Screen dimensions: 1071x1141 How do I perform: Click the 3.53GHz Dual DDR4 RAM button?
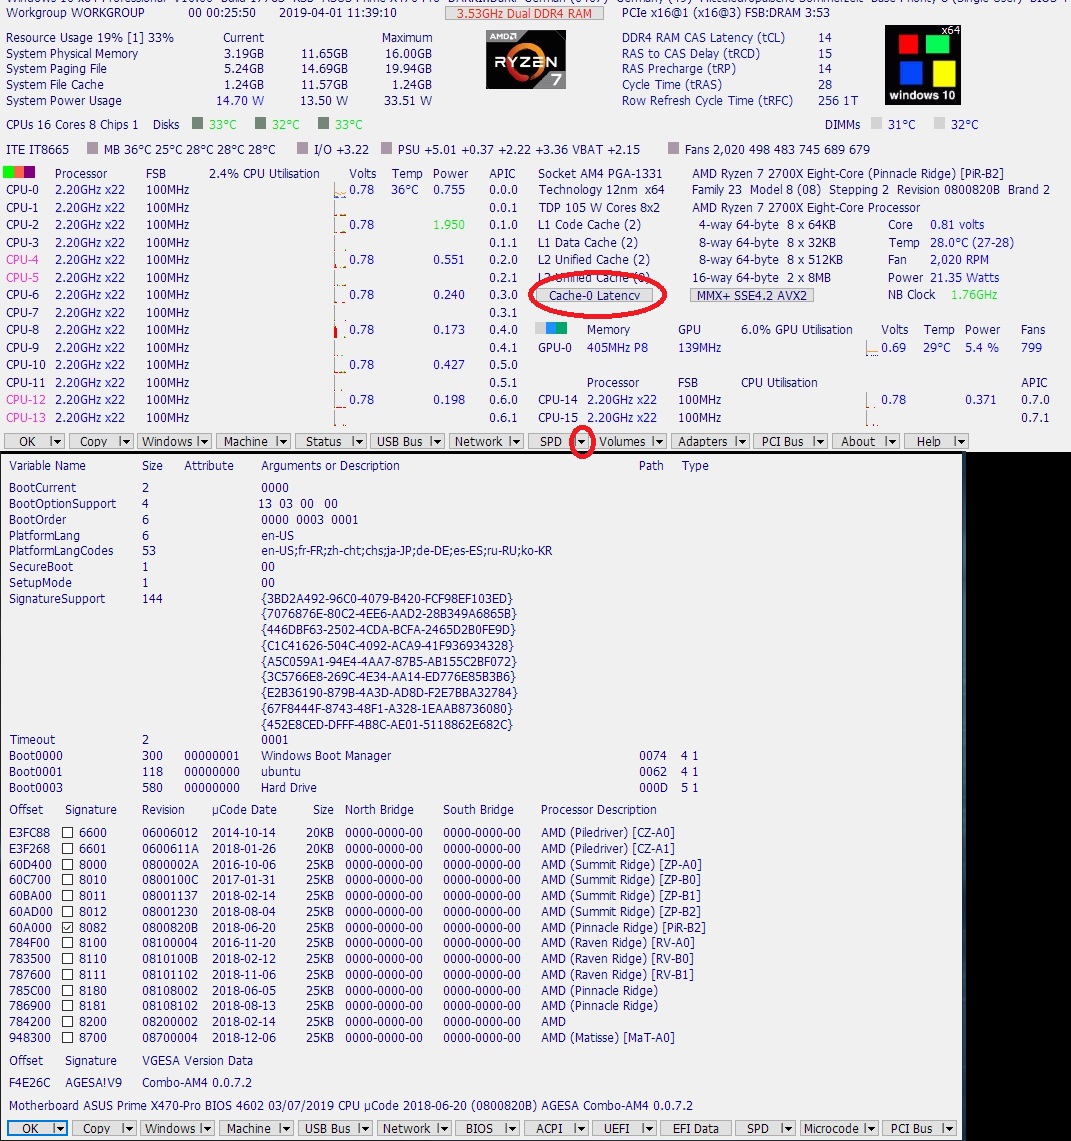click(x=524, y=12)
